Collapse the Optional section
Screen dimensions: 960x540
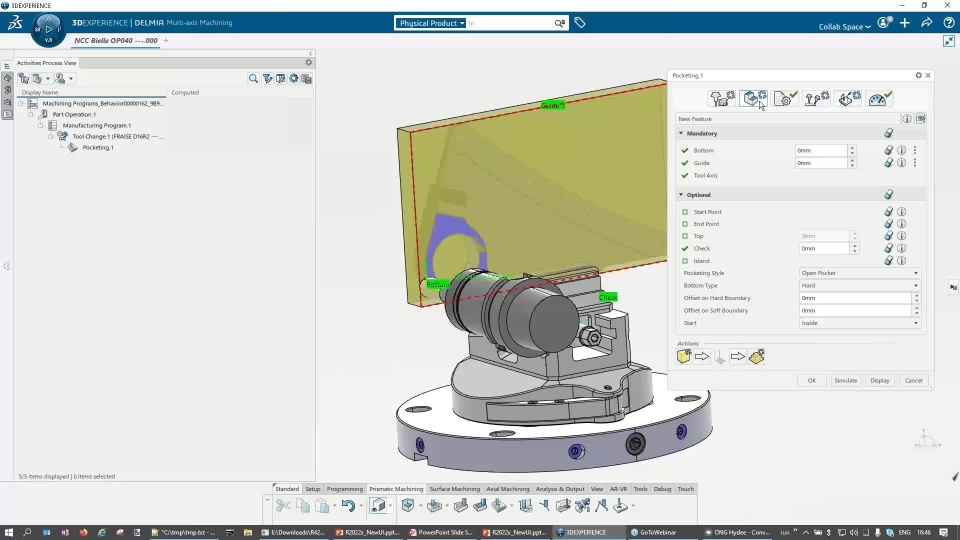681,195
